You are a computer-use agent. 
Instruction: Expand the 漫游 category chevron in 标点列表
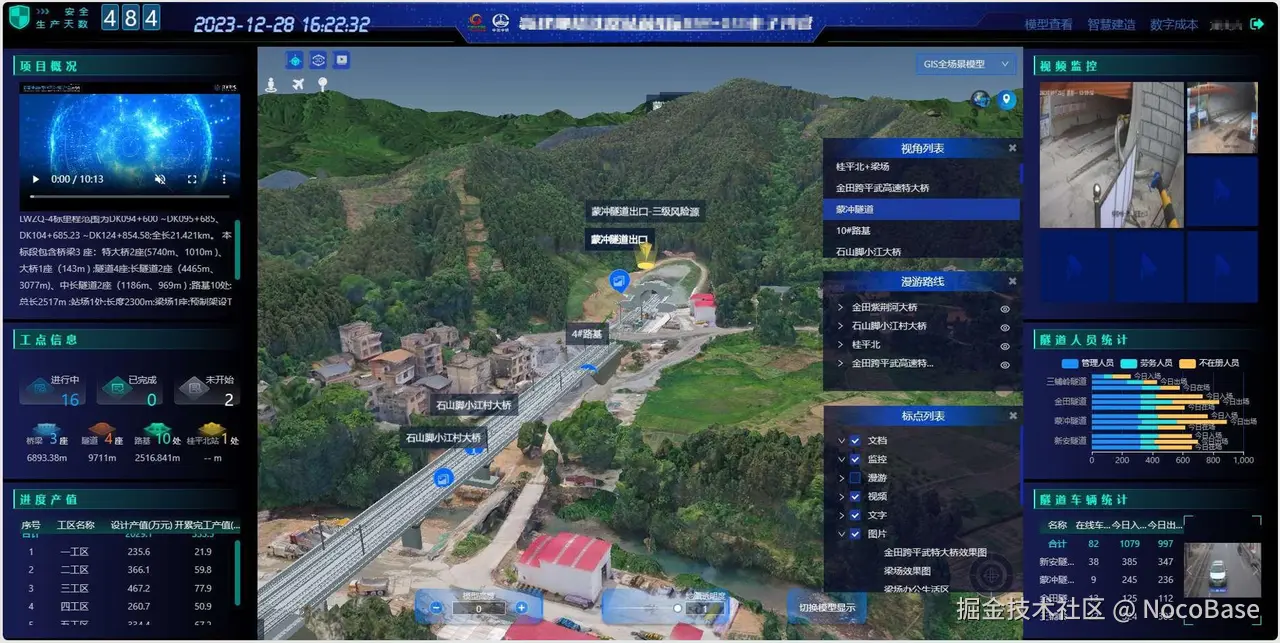841,478
